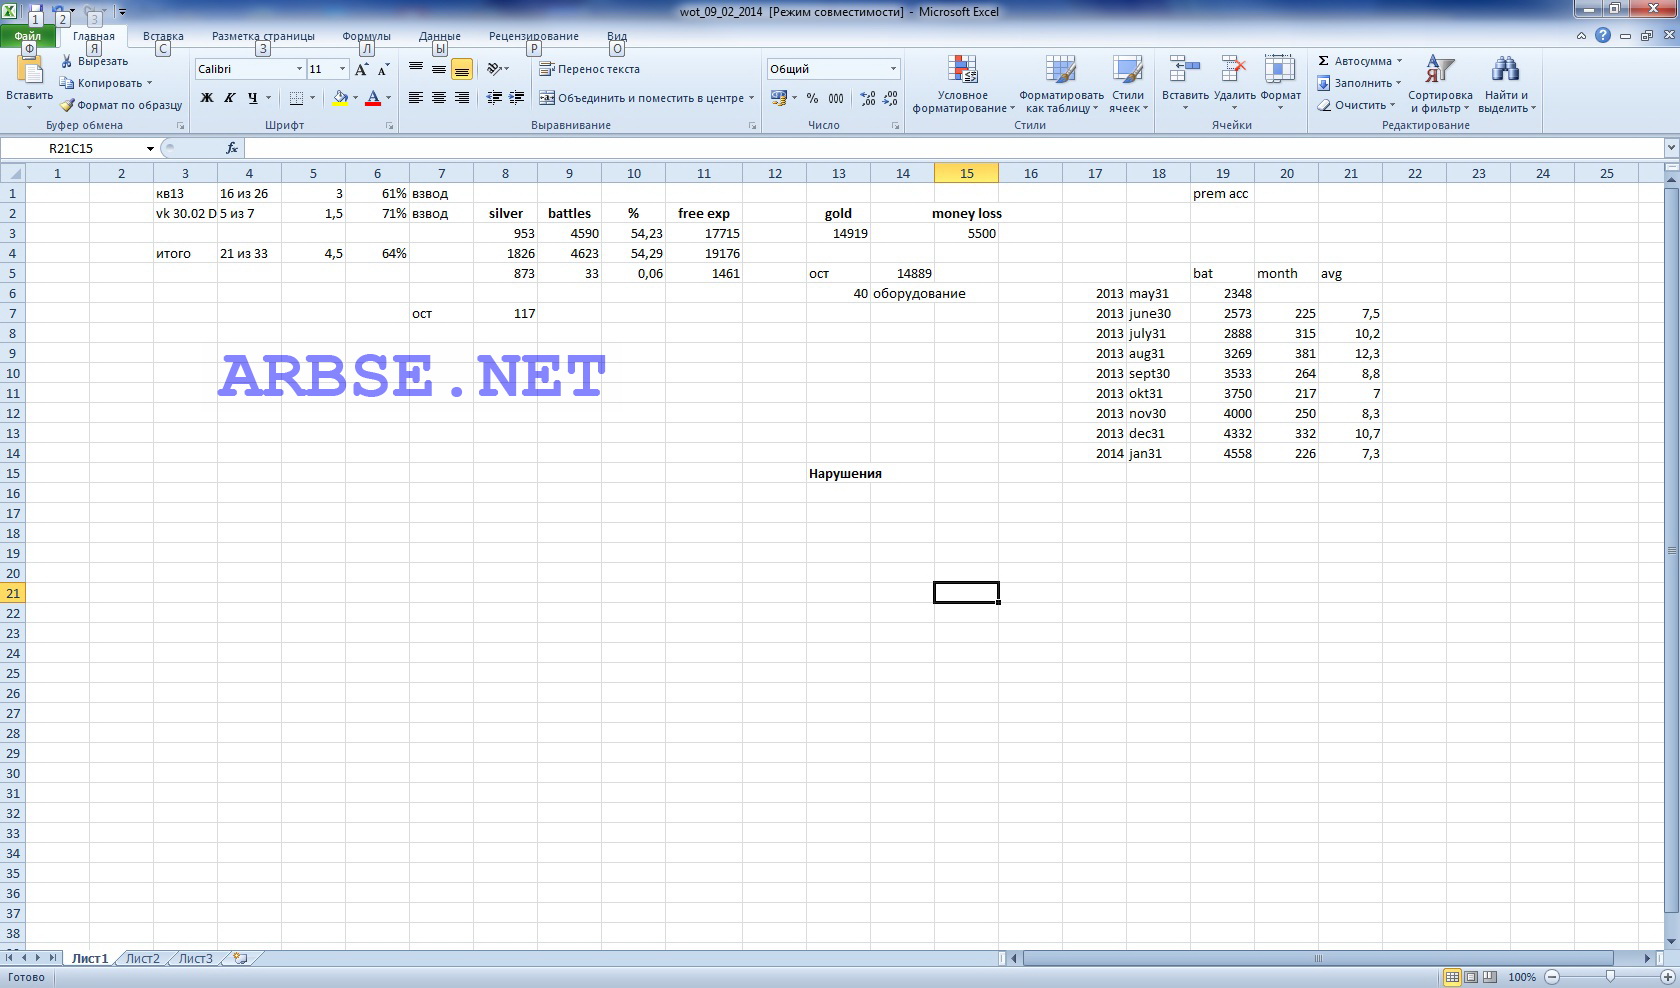Screen dimensions: 1680x988
Task: Click the borders icon in Шрифт group
Action: (296, 98)
